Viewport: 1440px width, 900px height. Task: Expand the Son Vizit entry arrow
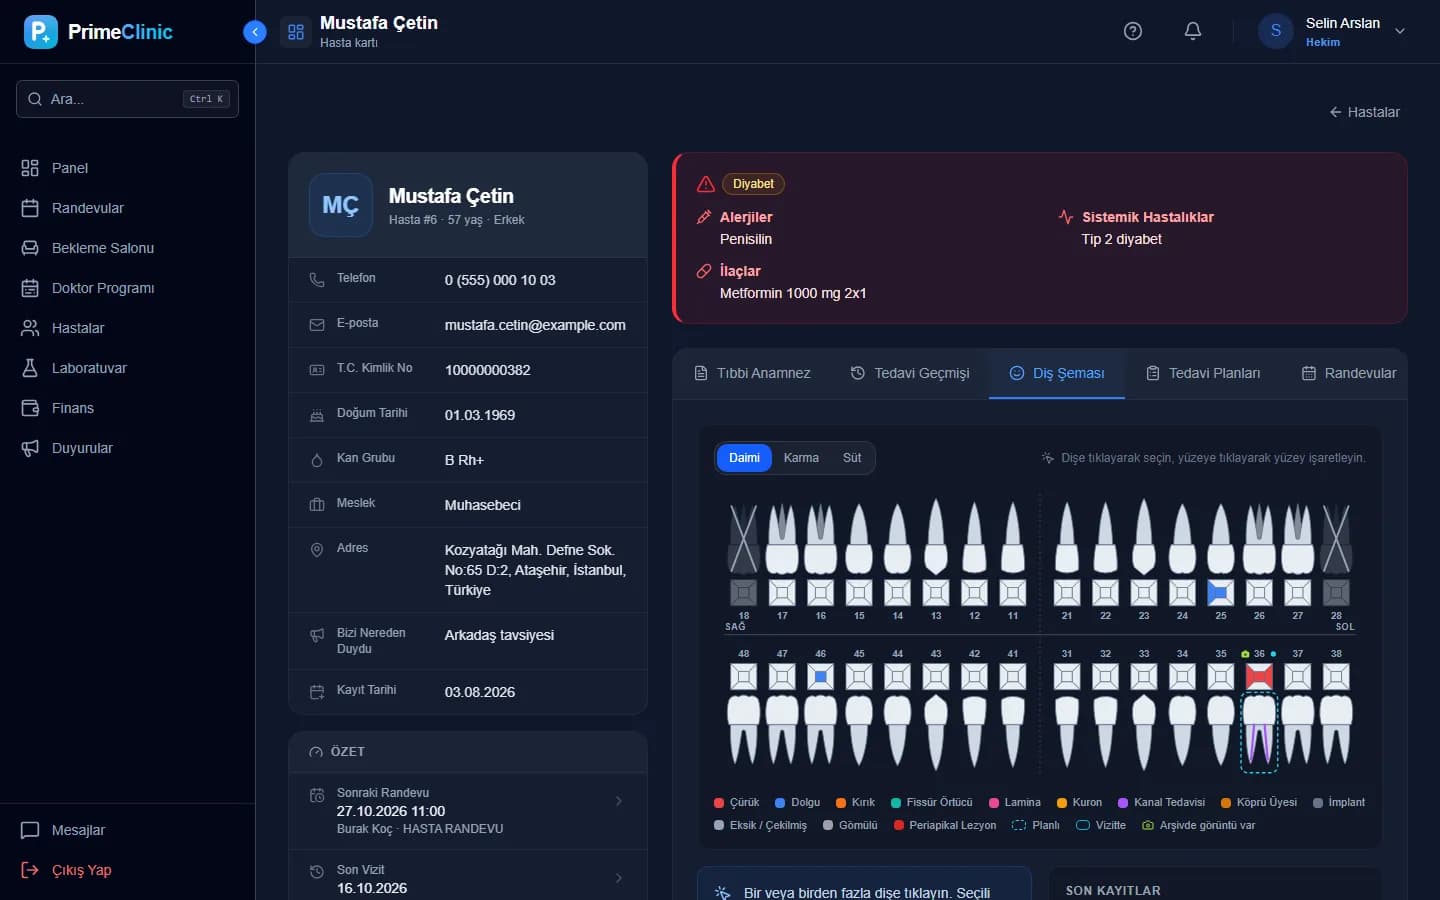point(618,878)
